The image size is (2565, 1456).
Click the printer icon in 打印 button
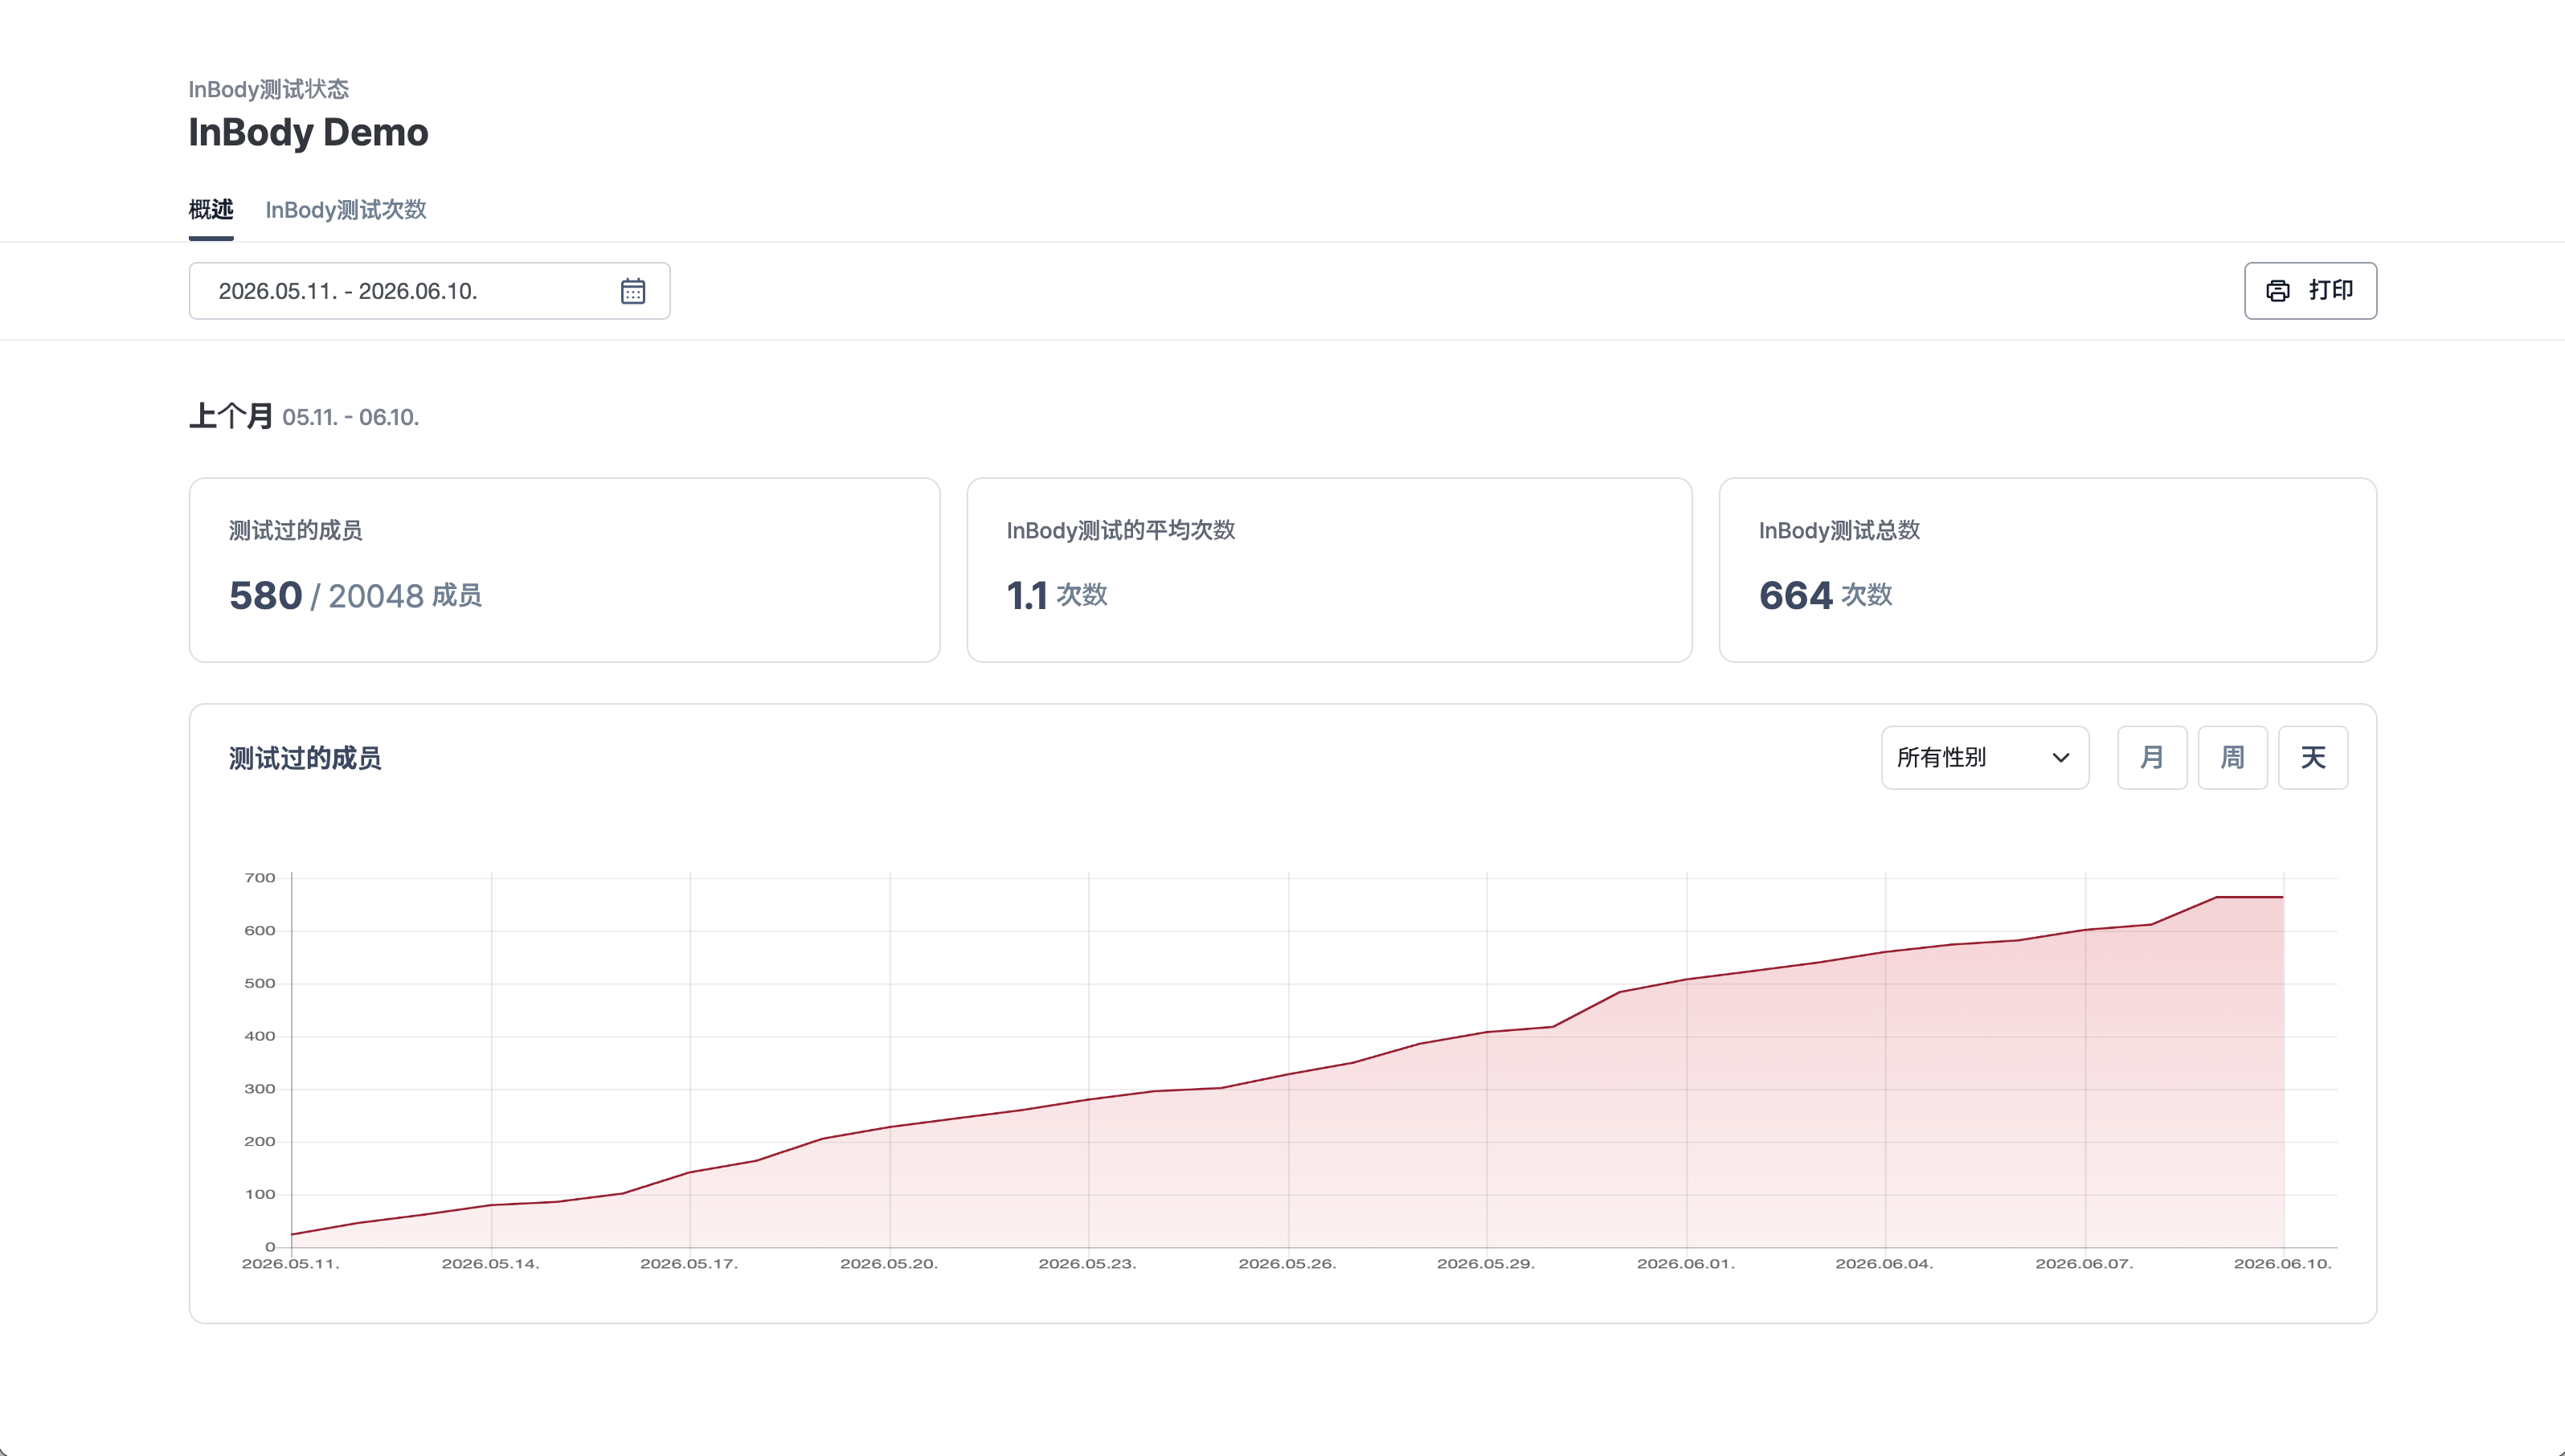[2277, 291]
